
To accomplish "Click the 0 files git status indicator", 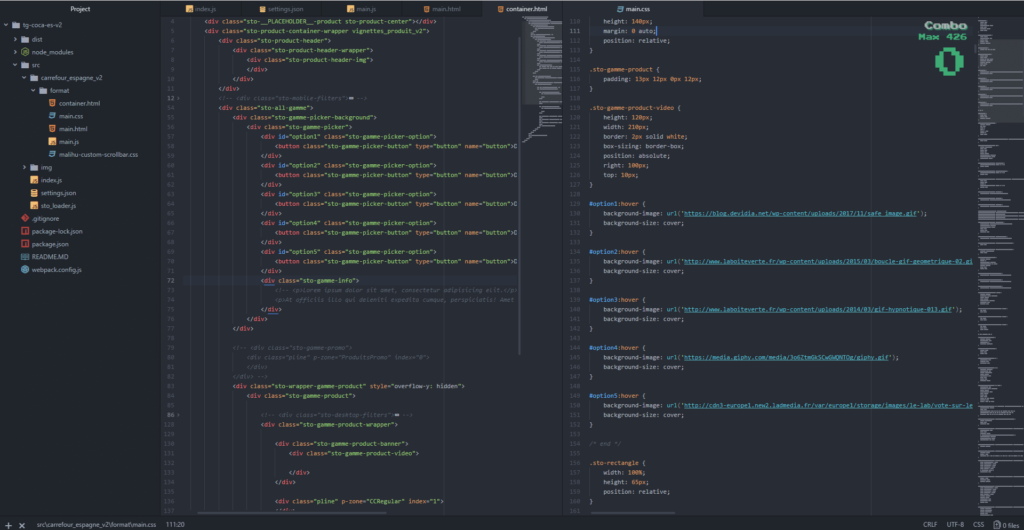I will [1006, 525].
